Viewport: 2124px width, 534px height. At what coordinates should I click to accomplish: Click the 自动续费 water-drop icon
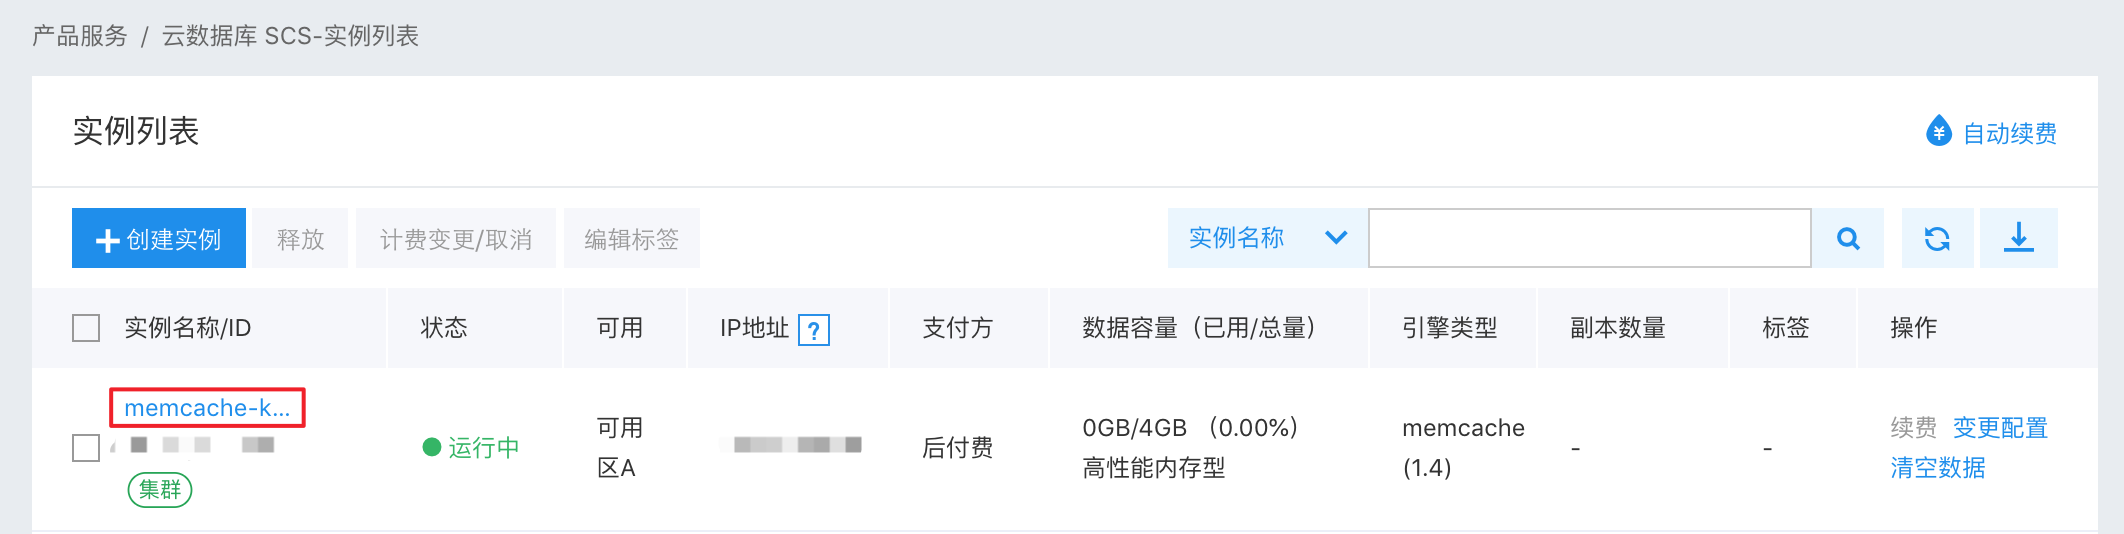[1939, 131]
